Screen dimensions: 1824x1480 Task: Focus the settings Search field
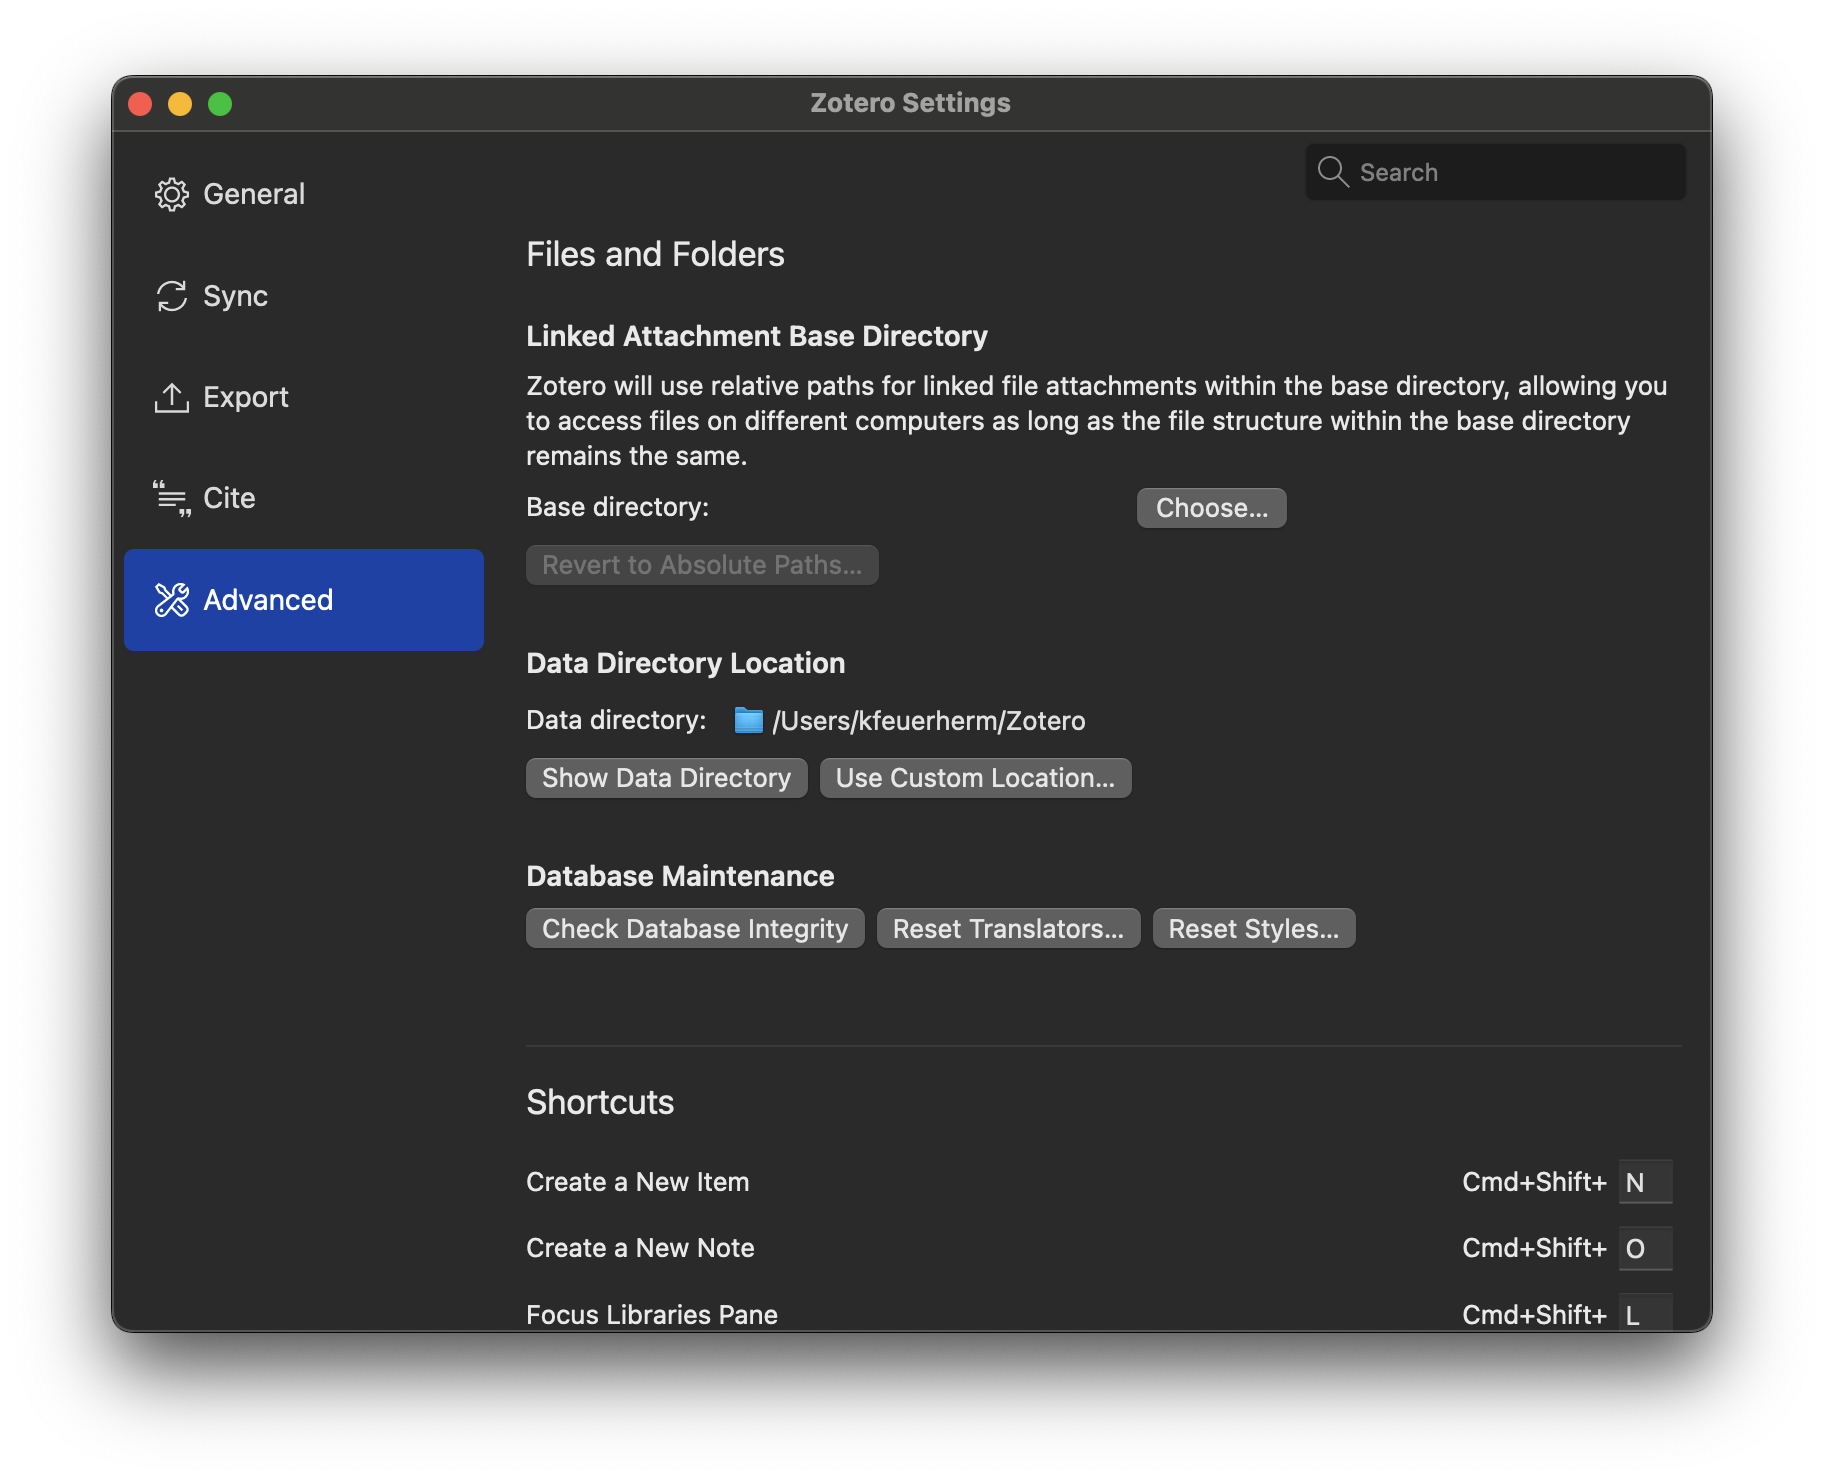click(1495, 172)
